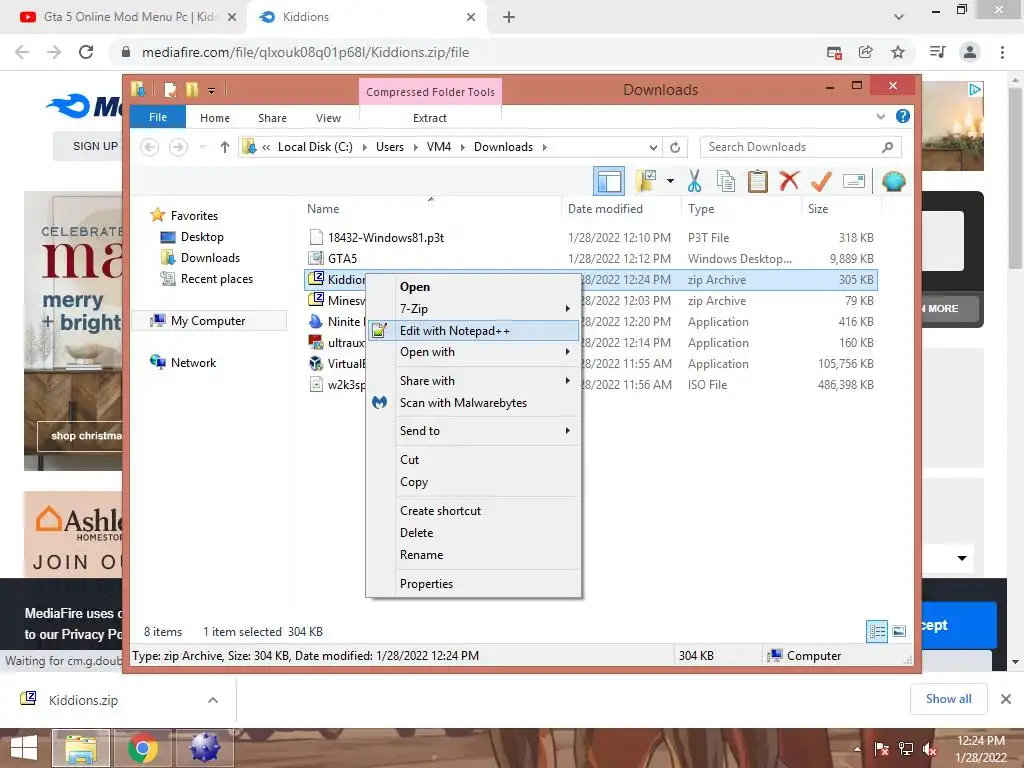Viewport: 1024px width, 768px height.
Task: Click the Compressed Folder Tools tab header
Action: pyautogui.click(x=430, y=91)
